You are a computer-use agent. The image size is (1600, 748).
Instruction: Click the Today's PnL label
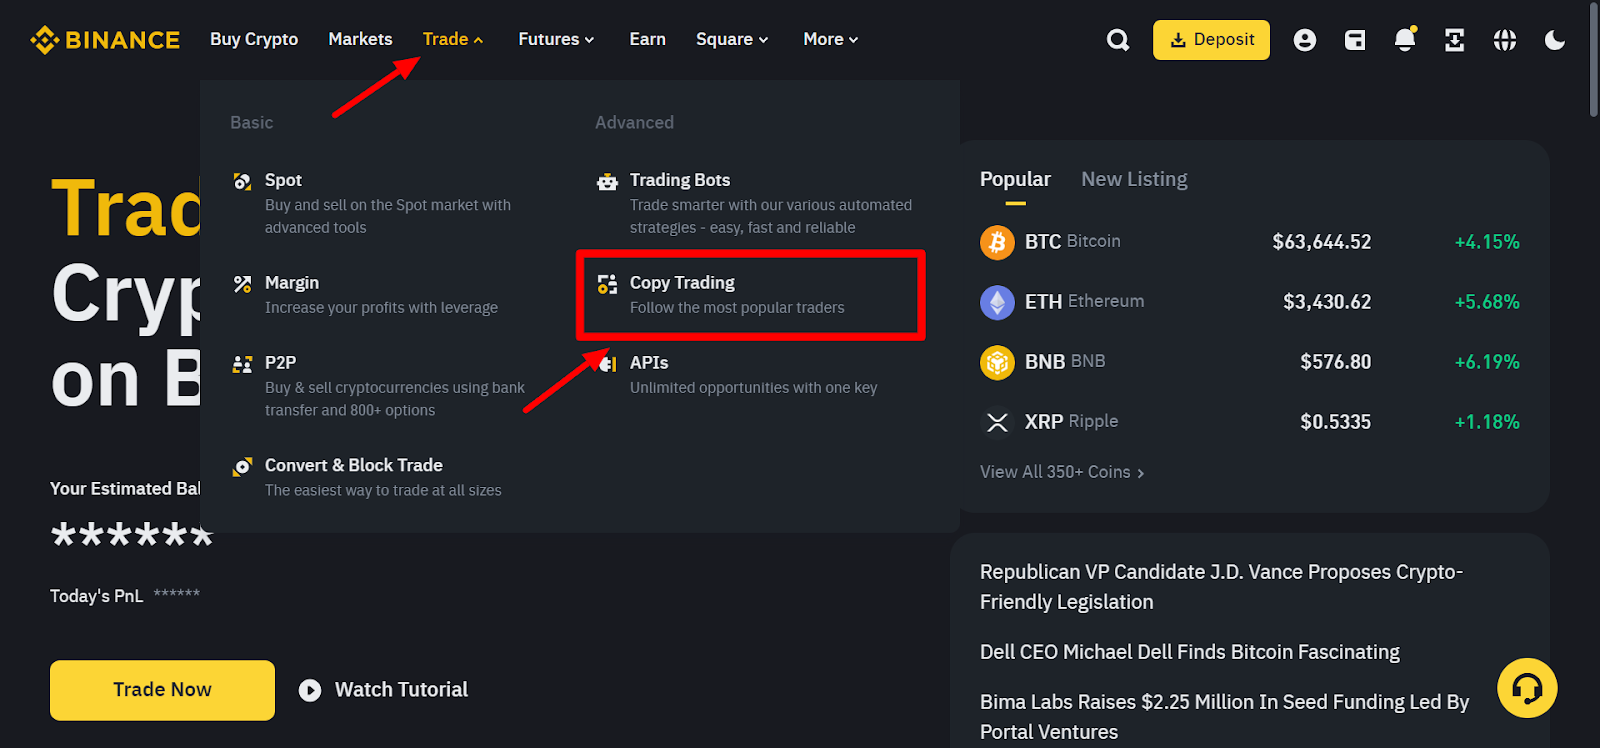tap(97, 596)
